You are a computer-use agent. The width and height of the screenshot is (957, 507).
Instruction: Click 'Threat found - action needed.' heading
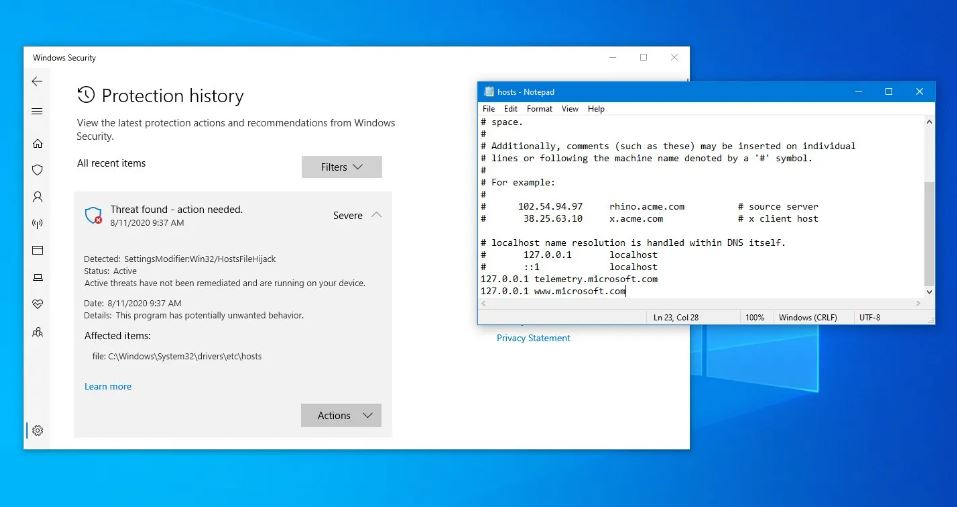[x=176, y=209]
